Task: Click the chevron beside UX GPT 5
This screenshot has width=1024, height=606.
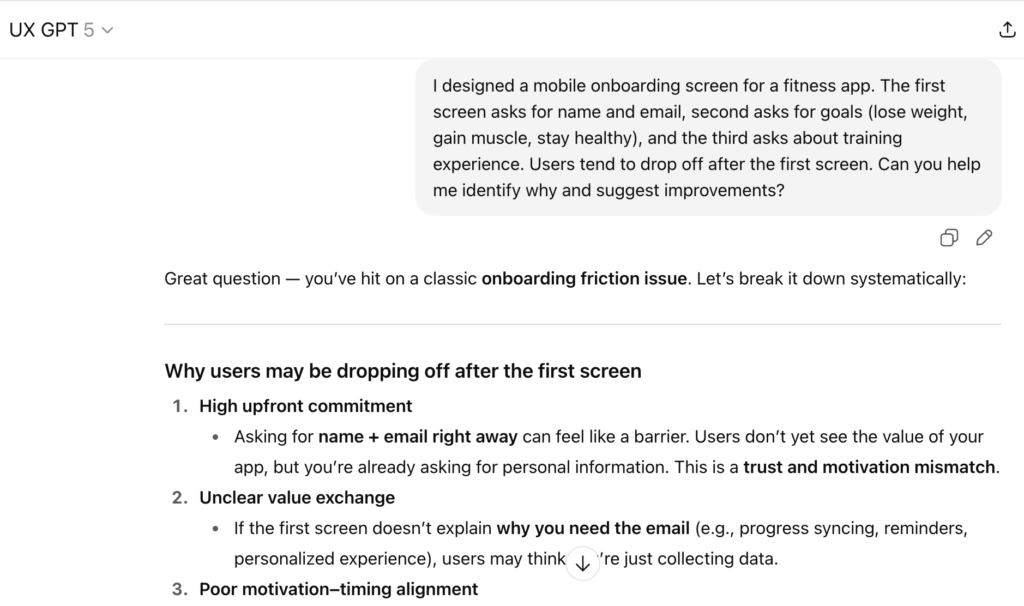Action: [x=108, y=30]
